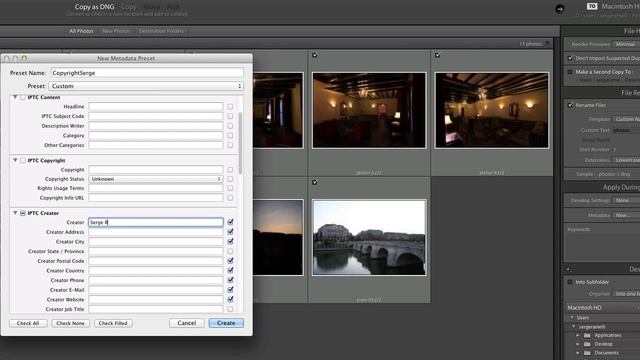
Task: Open the Preset Custom dropdown
Action: [x=146, y=86]
